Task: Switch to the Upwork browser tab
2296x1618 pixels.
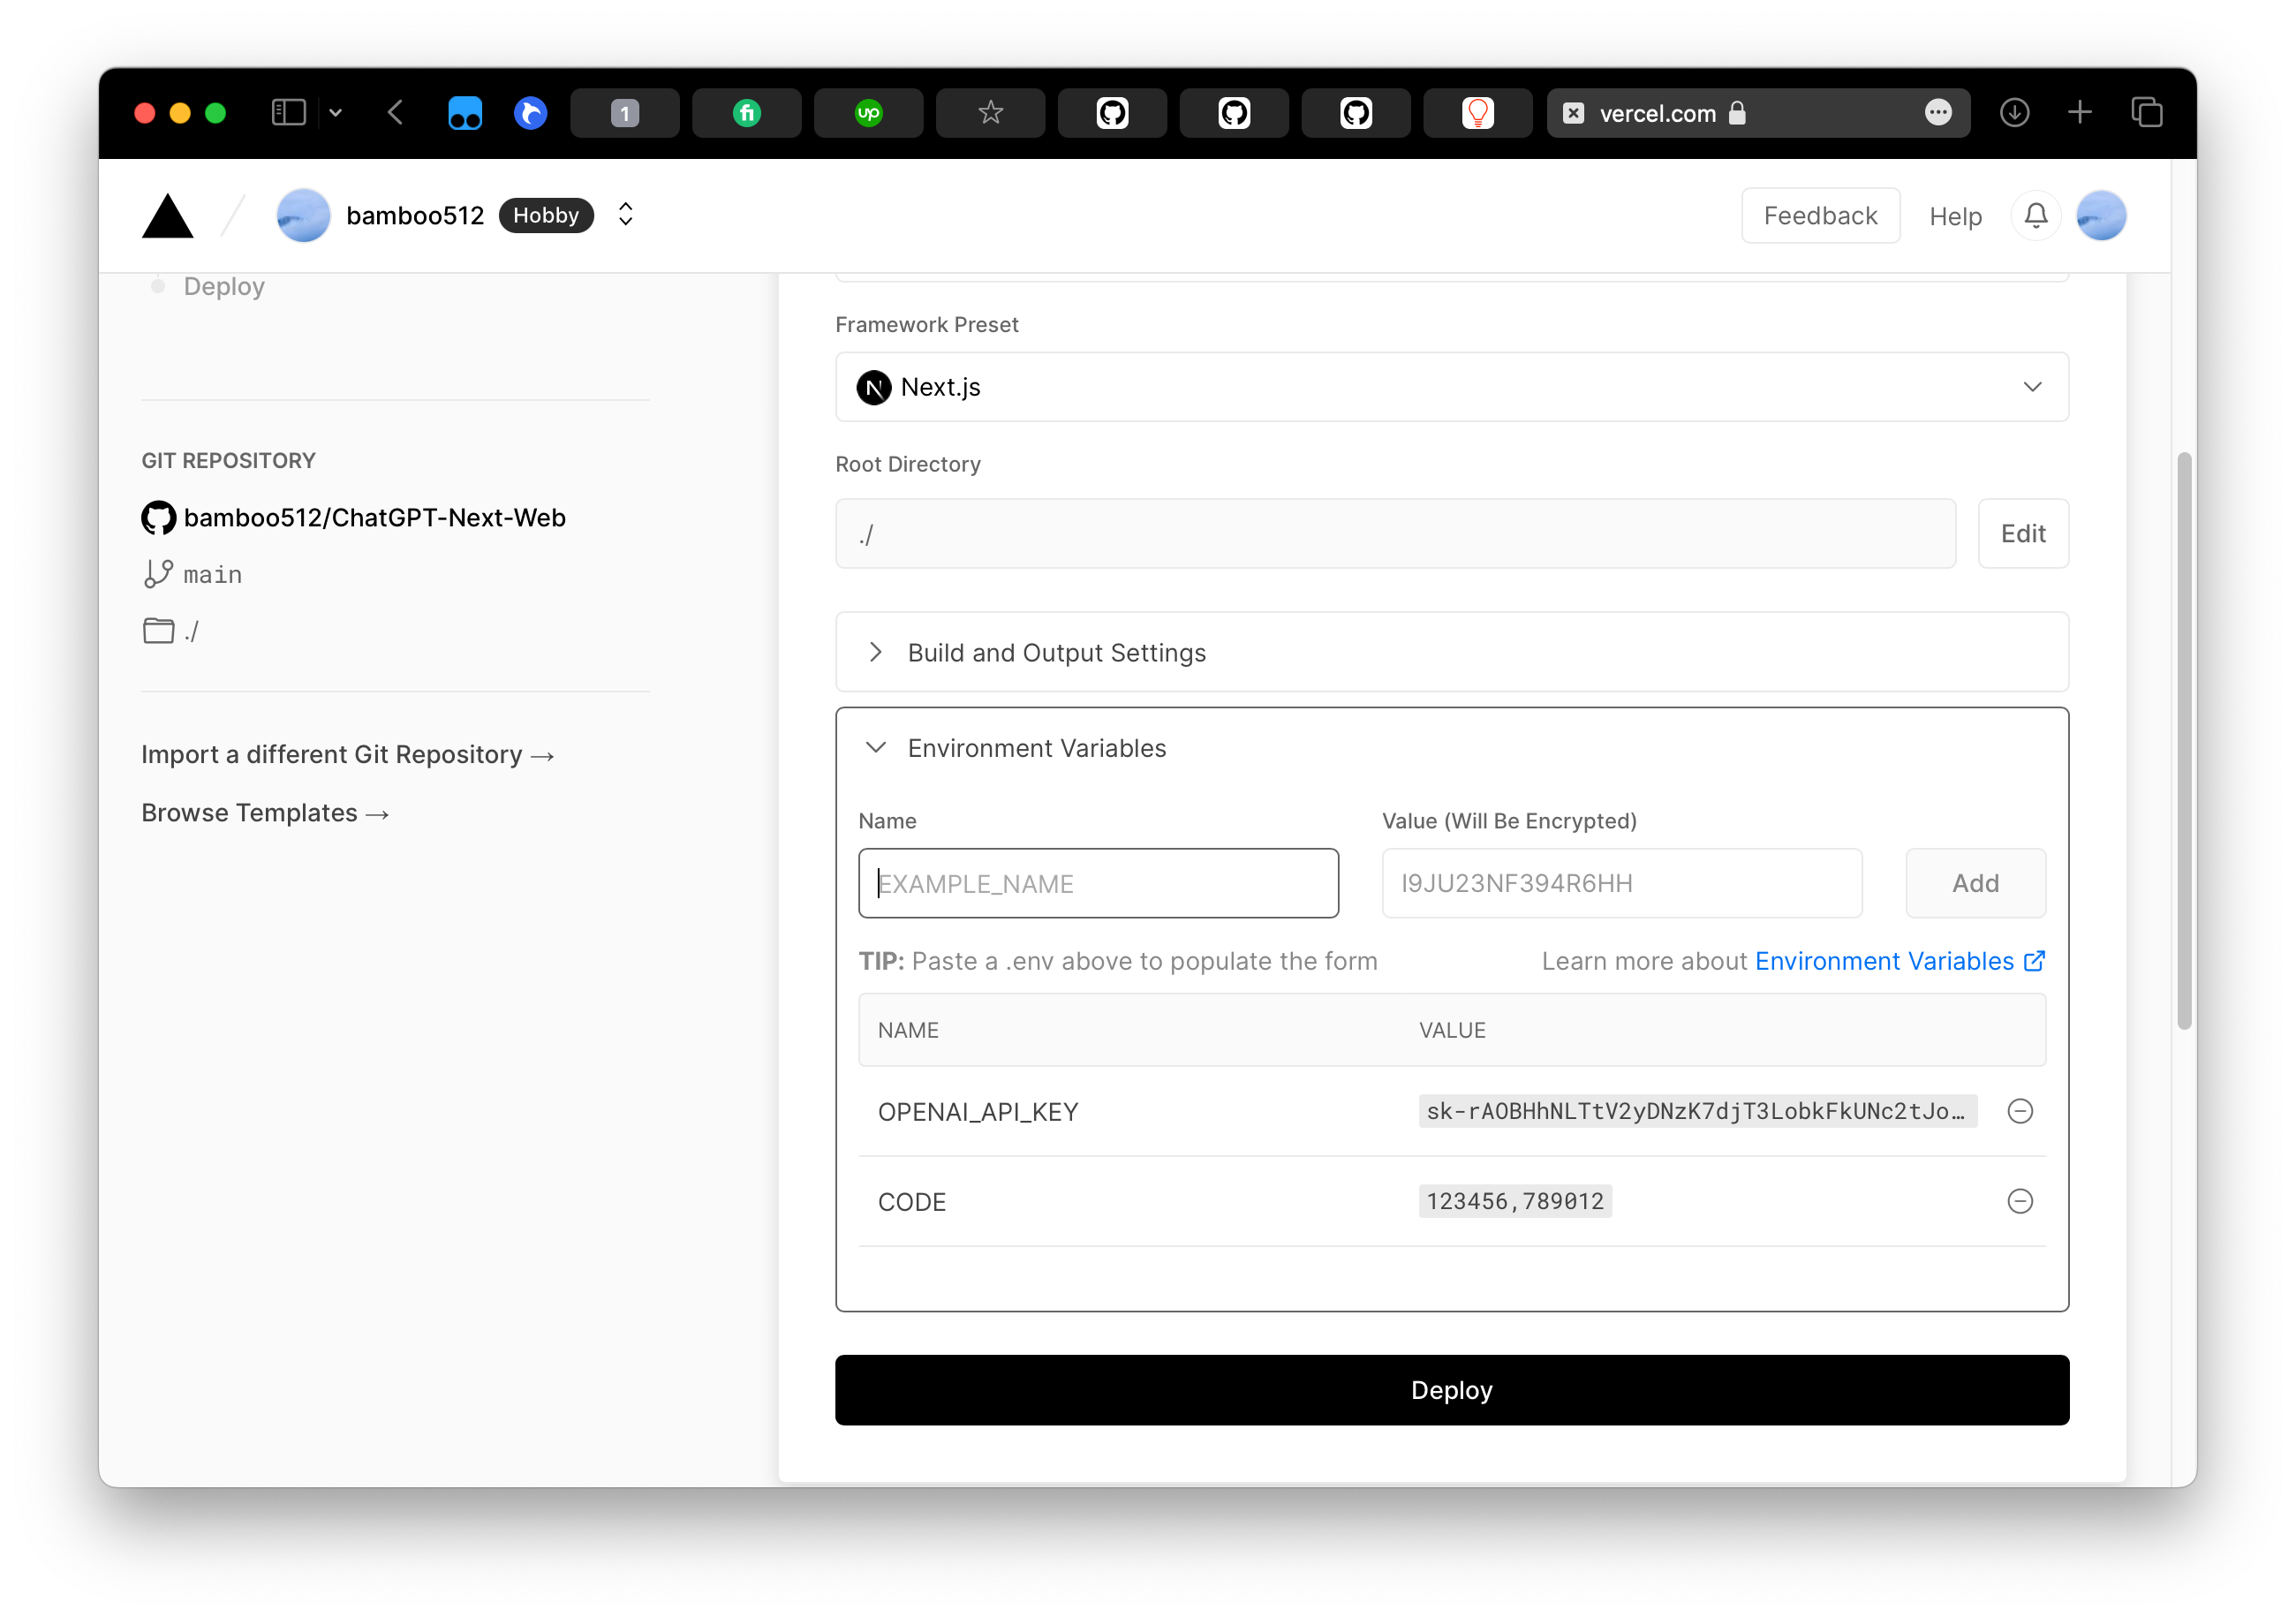Action: (x=868, y=113)
